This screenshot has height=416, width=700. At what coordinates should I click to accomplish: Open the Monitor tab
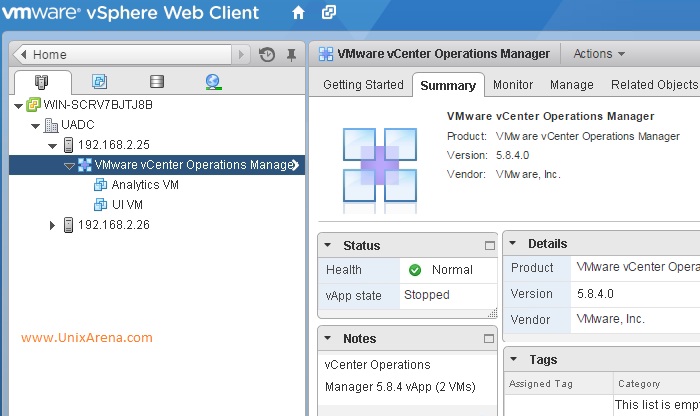click(x=513, y=84)
